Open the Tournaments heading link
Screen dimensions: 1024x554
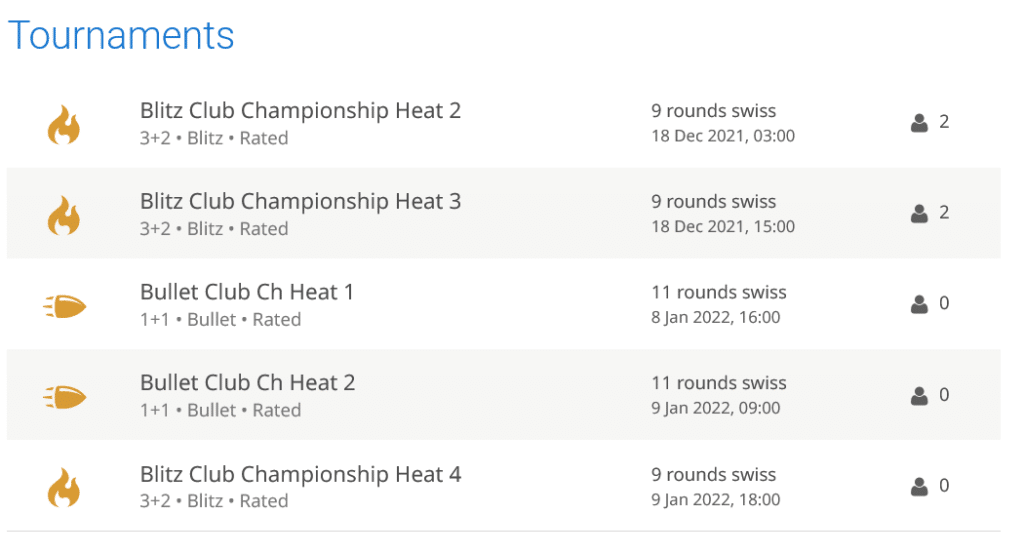(x=121, y=36)
